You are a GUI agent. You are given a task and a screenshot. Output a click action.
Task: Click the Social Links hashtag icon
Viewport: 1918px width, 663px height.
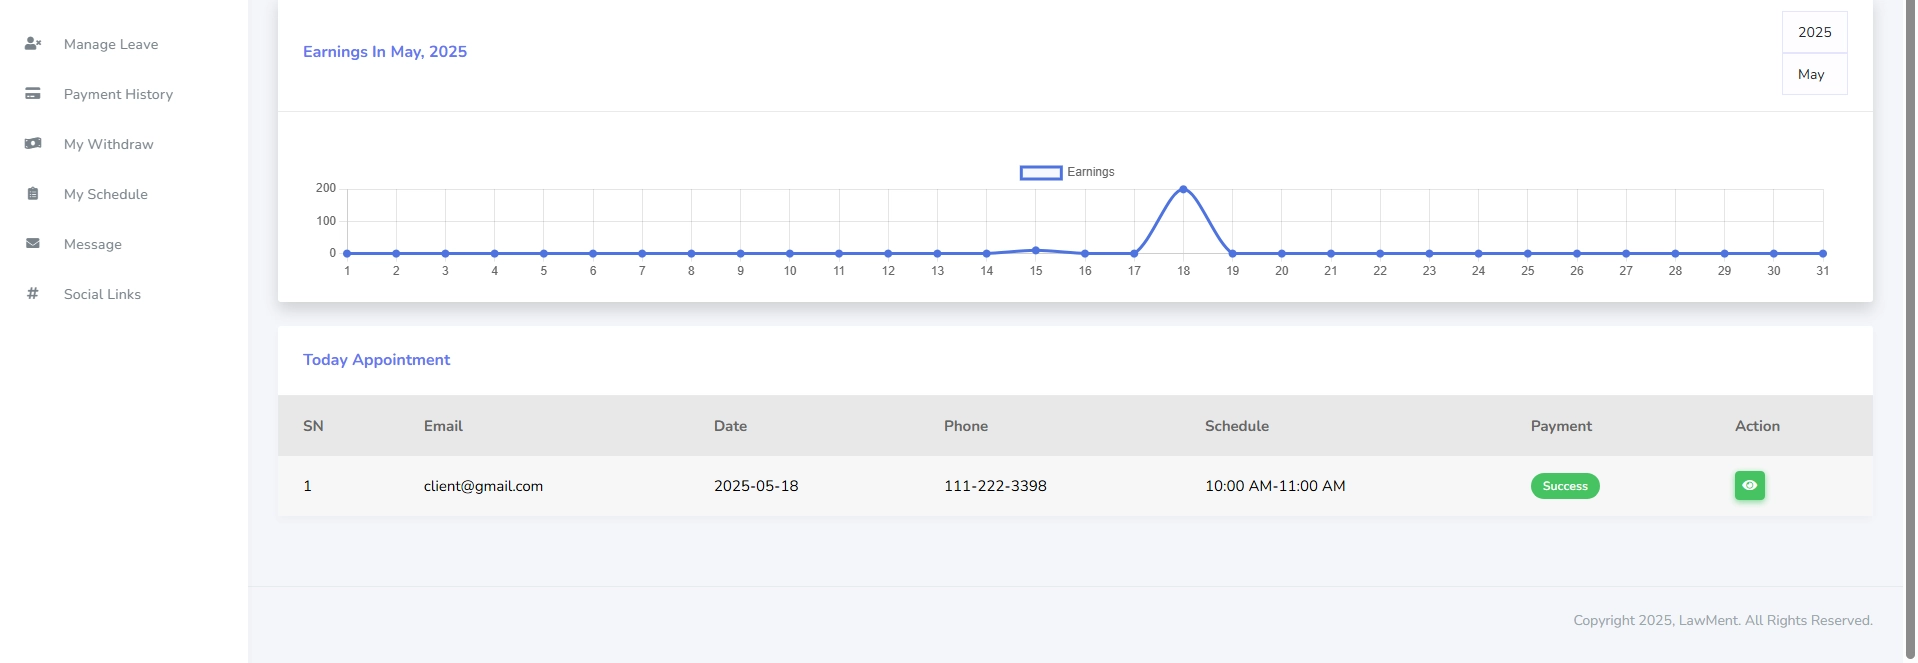click(x=33, y=294)
